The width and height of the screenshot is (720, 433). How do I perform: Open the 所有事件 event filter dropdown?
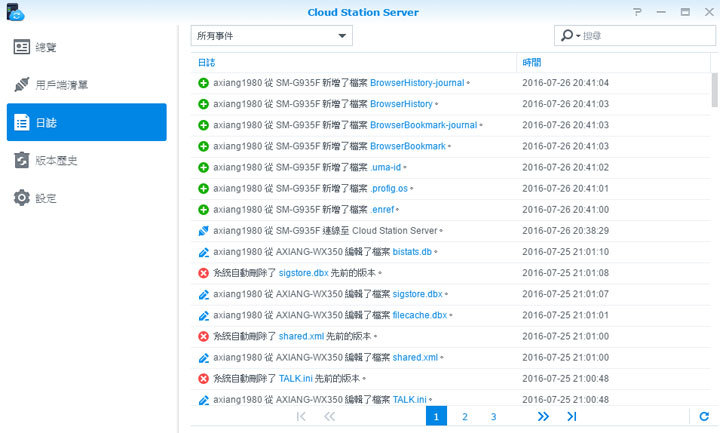[271, 35]
